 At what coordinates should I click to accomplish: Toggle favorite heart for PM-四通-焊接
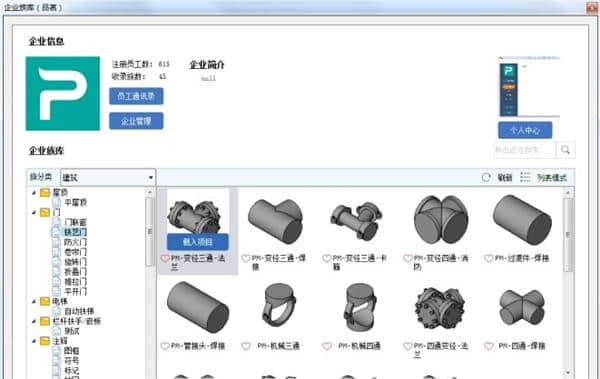[489, 346]
